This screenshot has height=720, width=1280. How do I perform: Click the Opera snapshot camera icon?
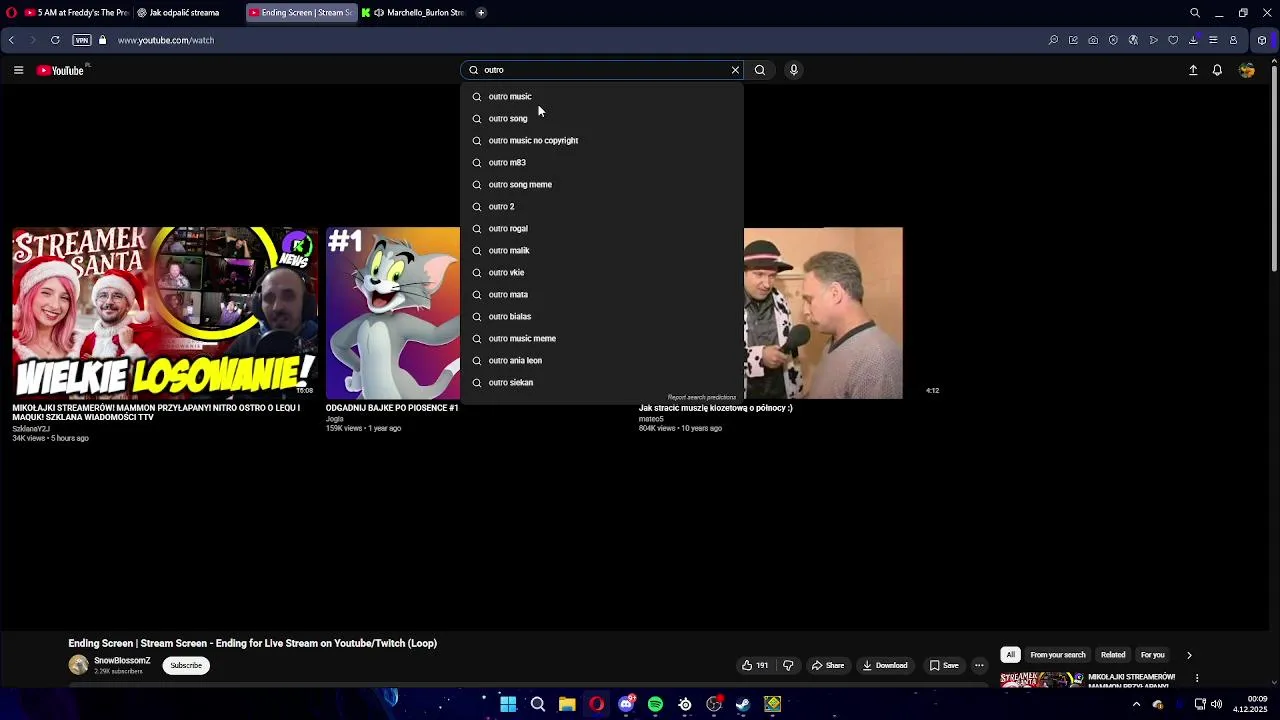tap(1093, 40)
